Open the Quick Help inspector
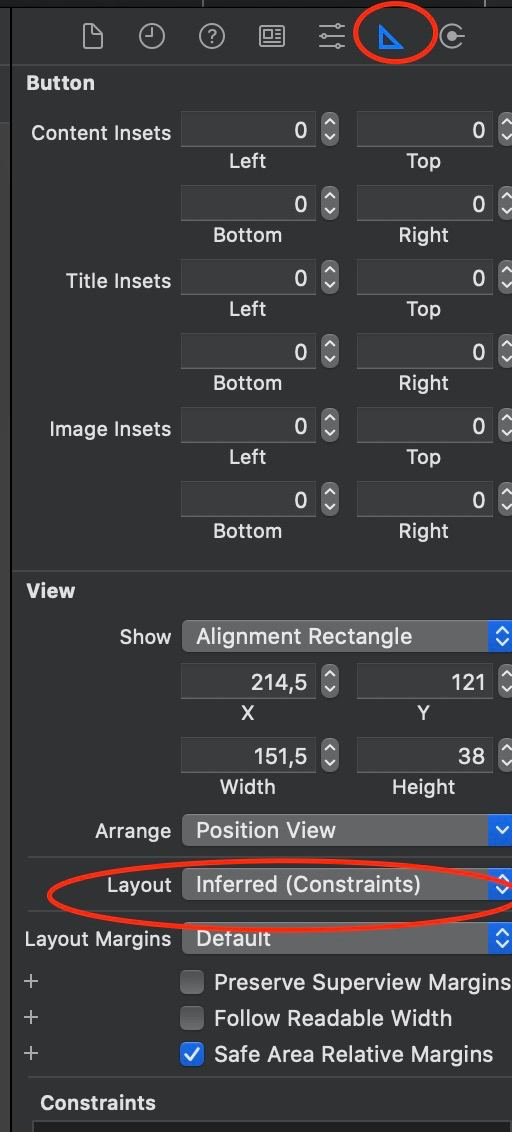Viewport: 512px width, 1132px height. 212,35
